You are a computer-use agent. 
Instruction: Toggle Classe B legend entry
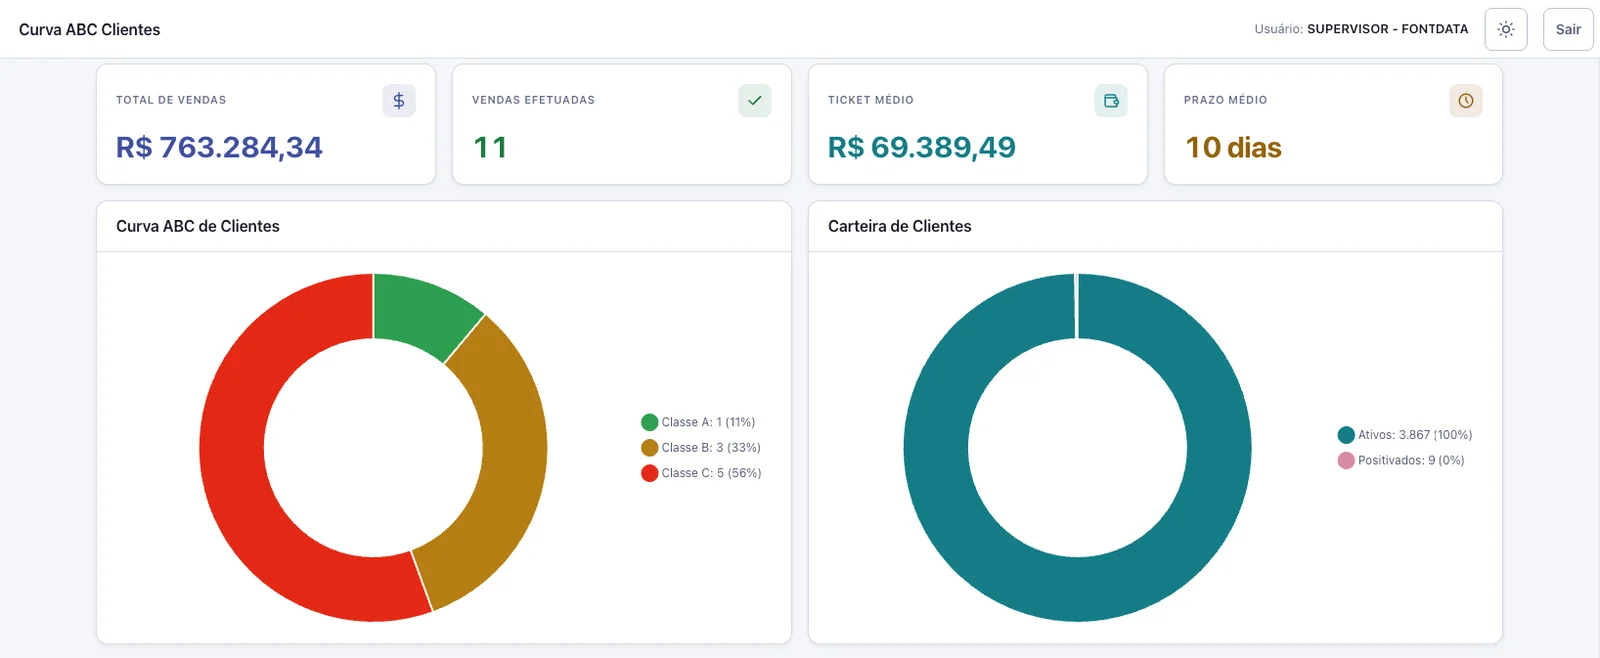click(701, 447)
